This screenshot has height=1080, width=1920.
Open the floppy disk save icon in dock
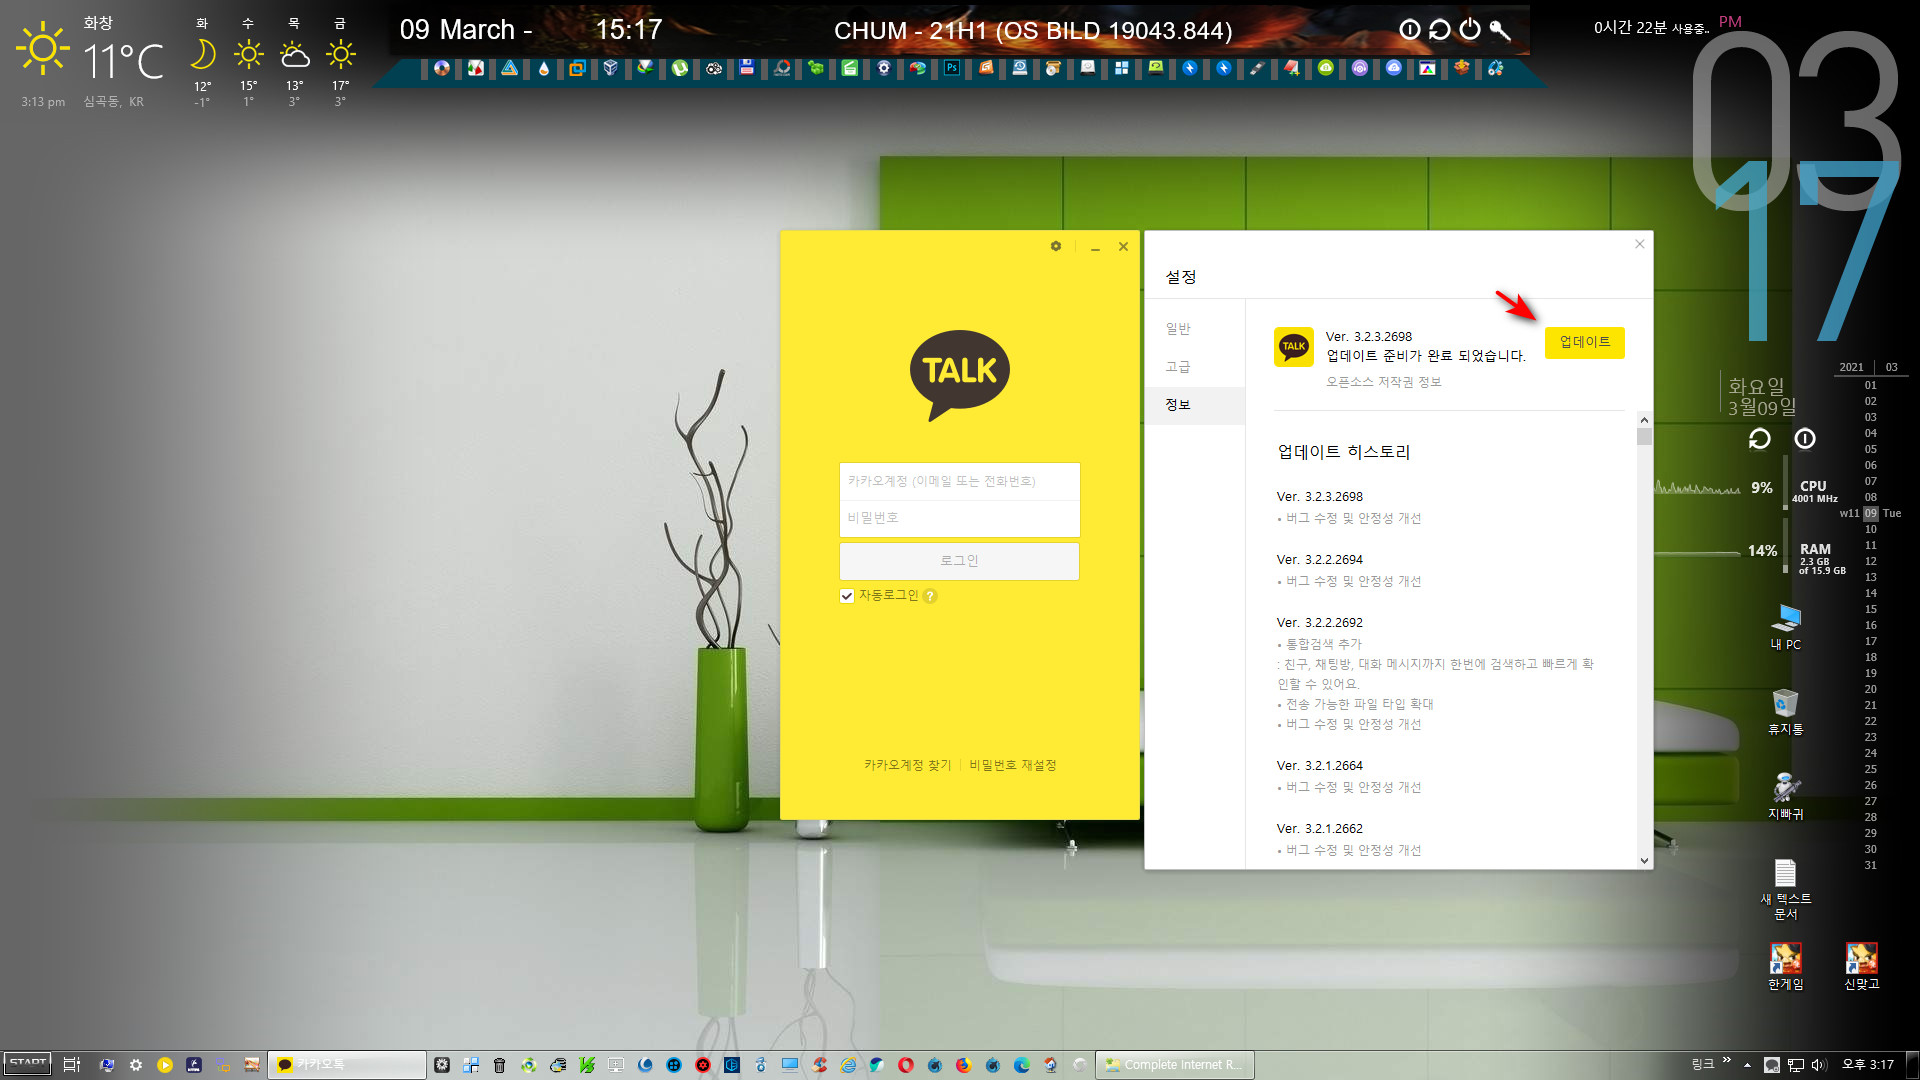pyautogui.click(x=747, y=68)
